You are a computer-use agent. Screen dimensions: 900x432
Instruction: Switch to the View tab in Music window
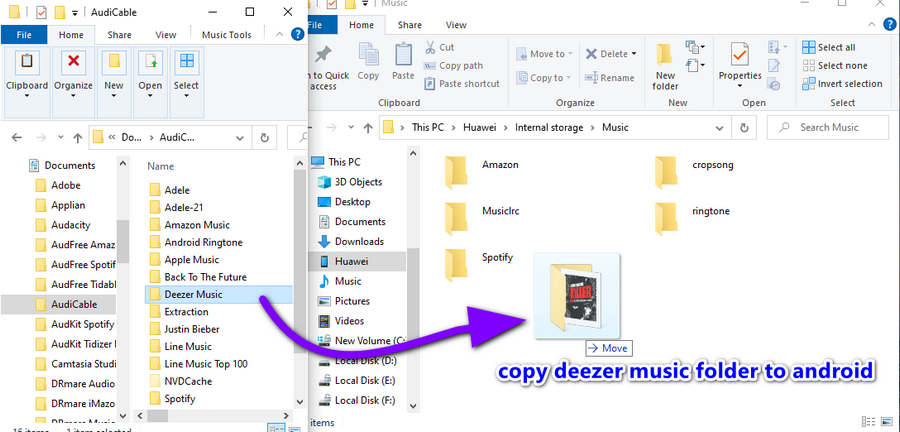pyautogui.click(x=456, y=25)
